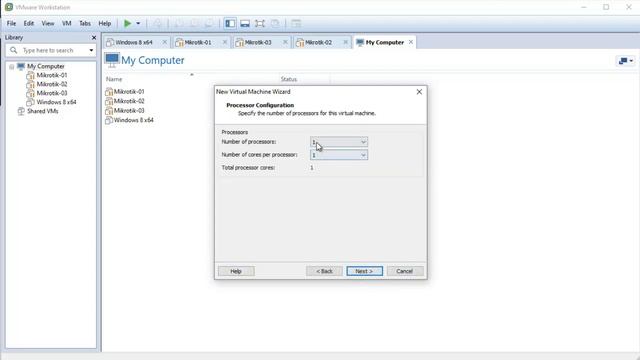
Task: Open the Edit menu
Action: click(x=29, y=24)
